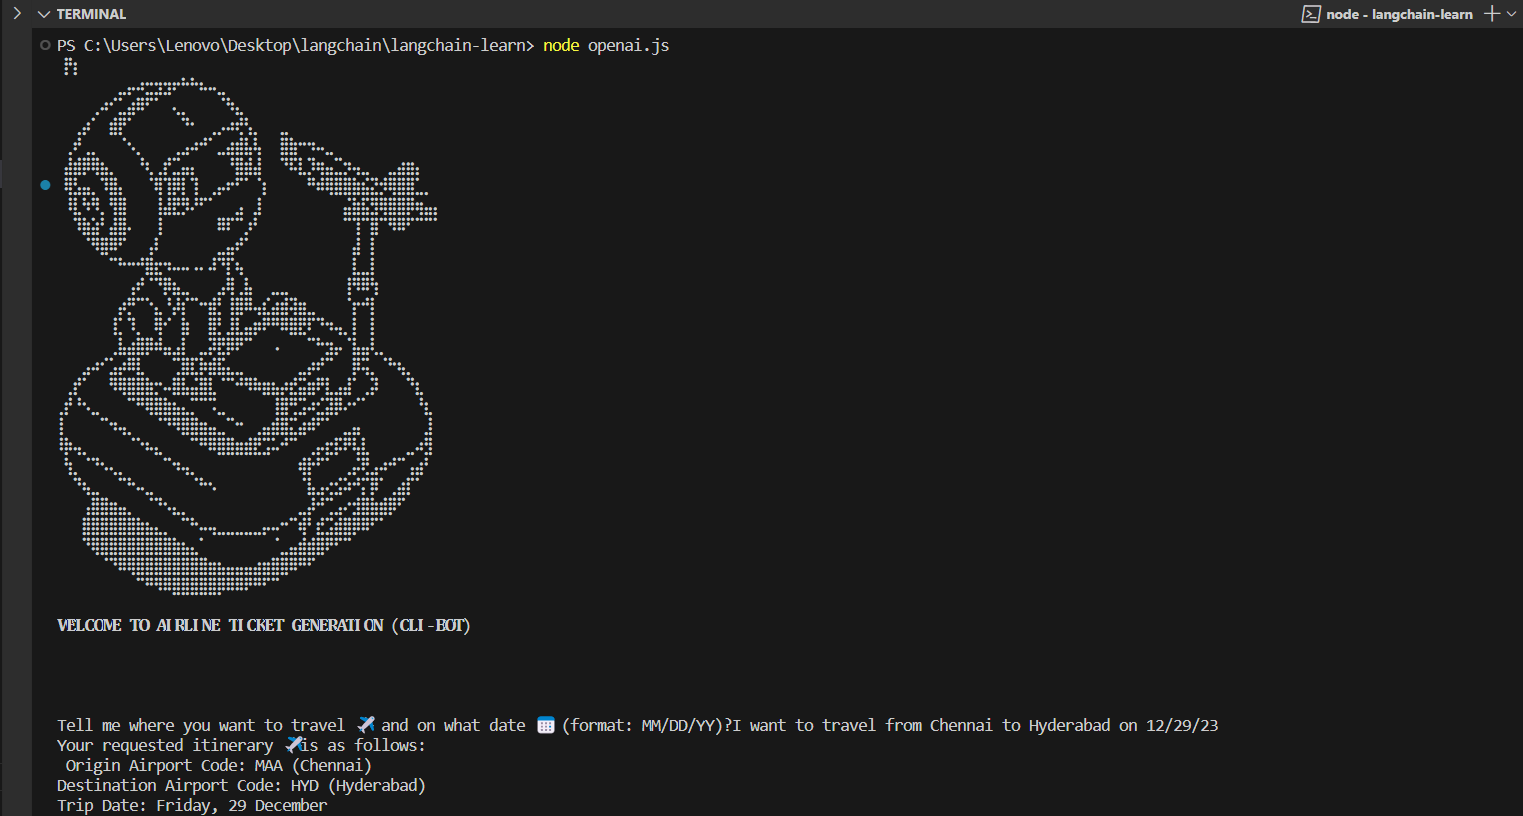This screenshot has height=816, width=1523.
Task: Click the 'Origin Airport Code: MAA (Chennai)' line
Action: pos(219,765)
